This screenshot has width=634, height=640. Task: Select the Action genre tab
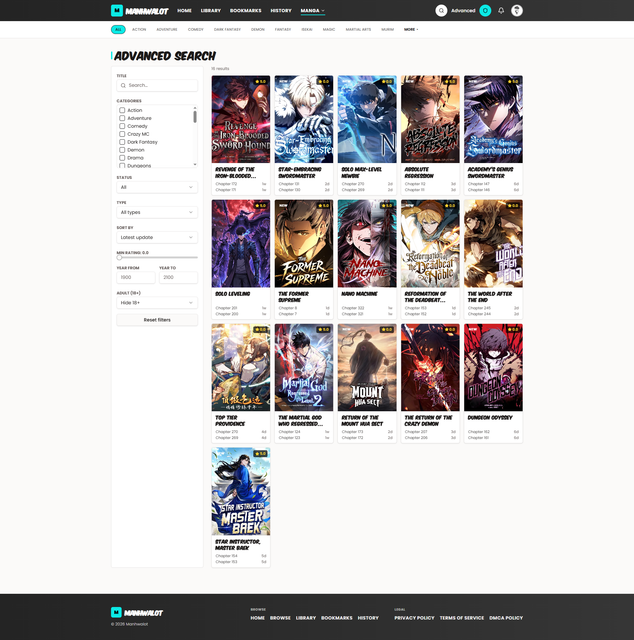pyautogui.click(x=139, y=29)
